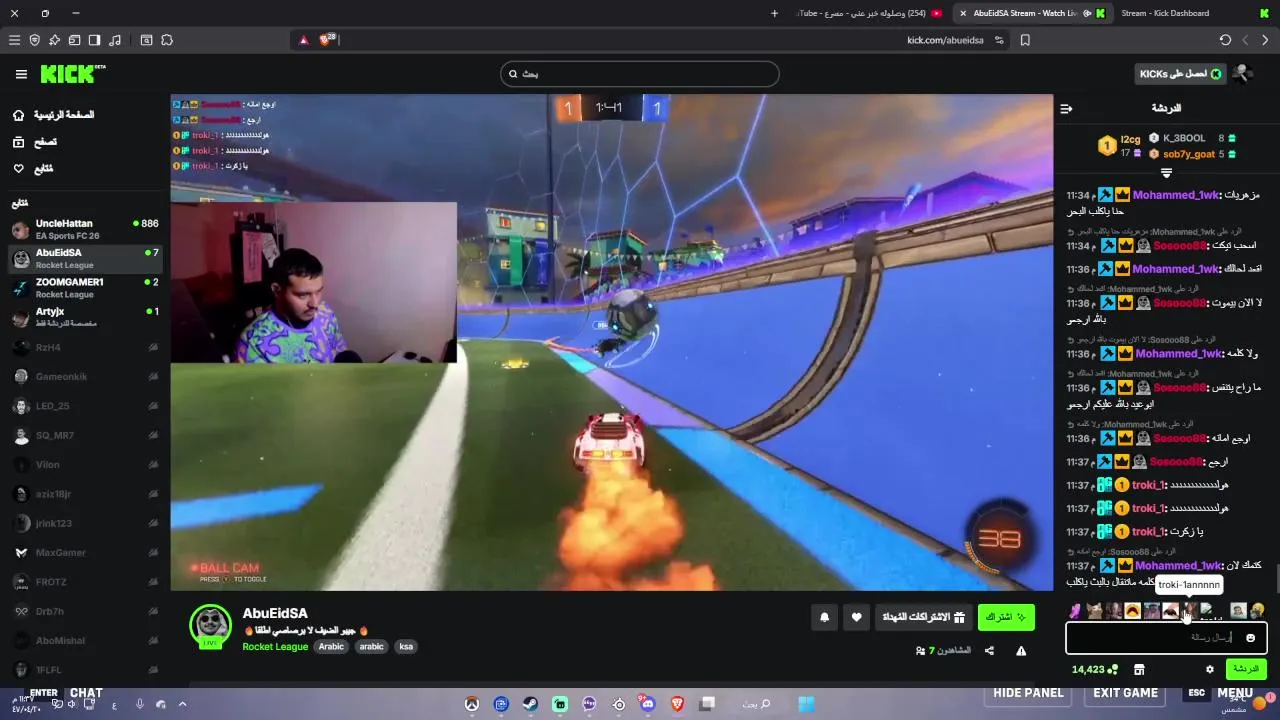This screenshot has height=720, width=1280.
Task: Expand the leaderboard chevron below gifters
Action: point(1166,174)
